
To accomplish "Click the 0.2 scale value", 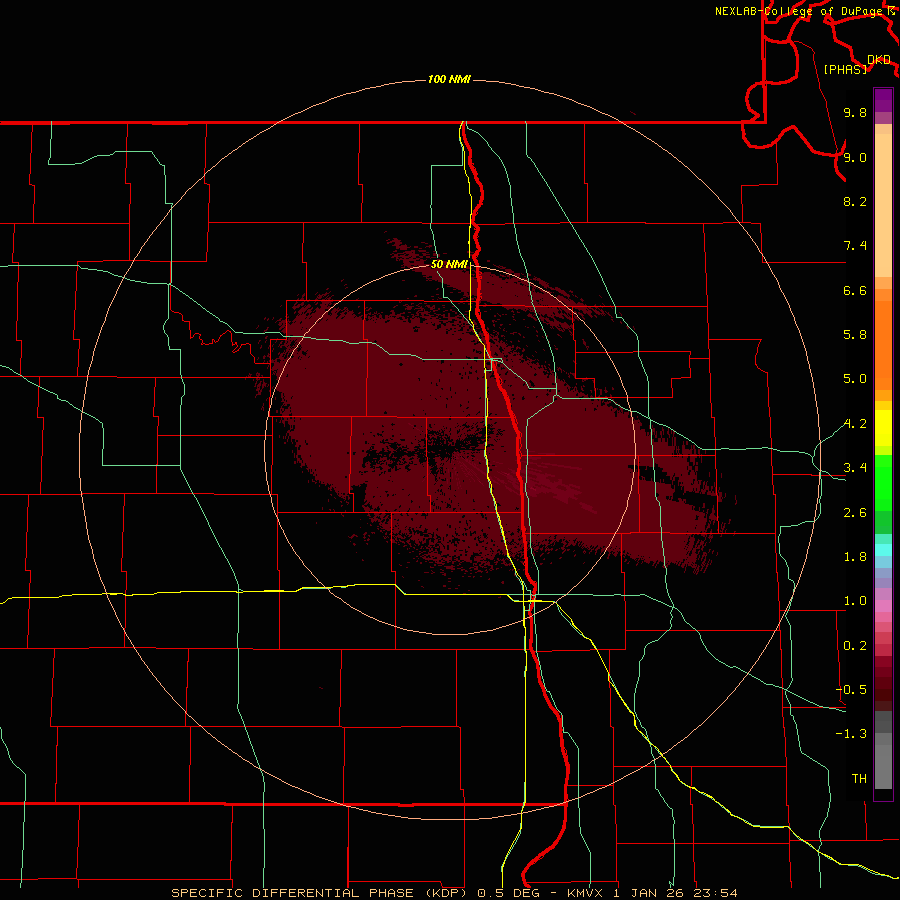I will click(x=855, y=646).
